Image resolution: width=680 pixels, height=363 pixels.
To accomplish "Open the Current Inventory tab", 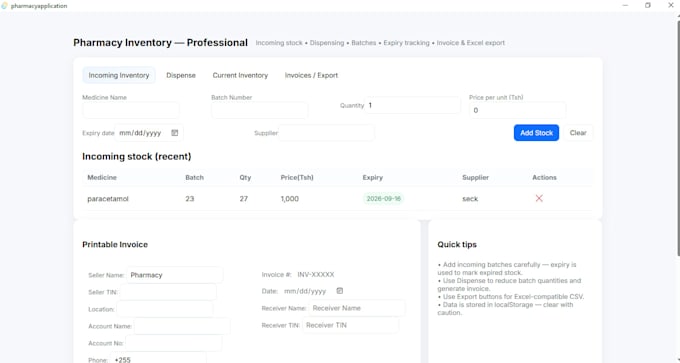I will click(x=240, y=75).
